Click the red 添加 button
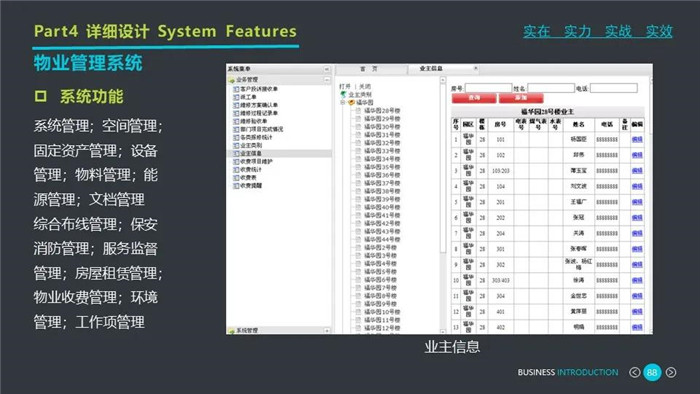Viewport: 700px width, 394px height. click(521, 98)
